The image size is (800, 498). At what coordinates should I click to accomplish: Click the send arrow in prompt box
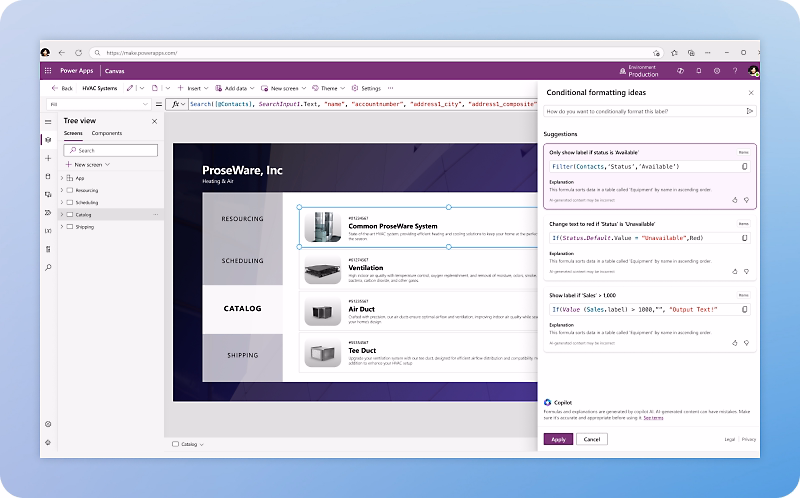[x=749, y=111]
